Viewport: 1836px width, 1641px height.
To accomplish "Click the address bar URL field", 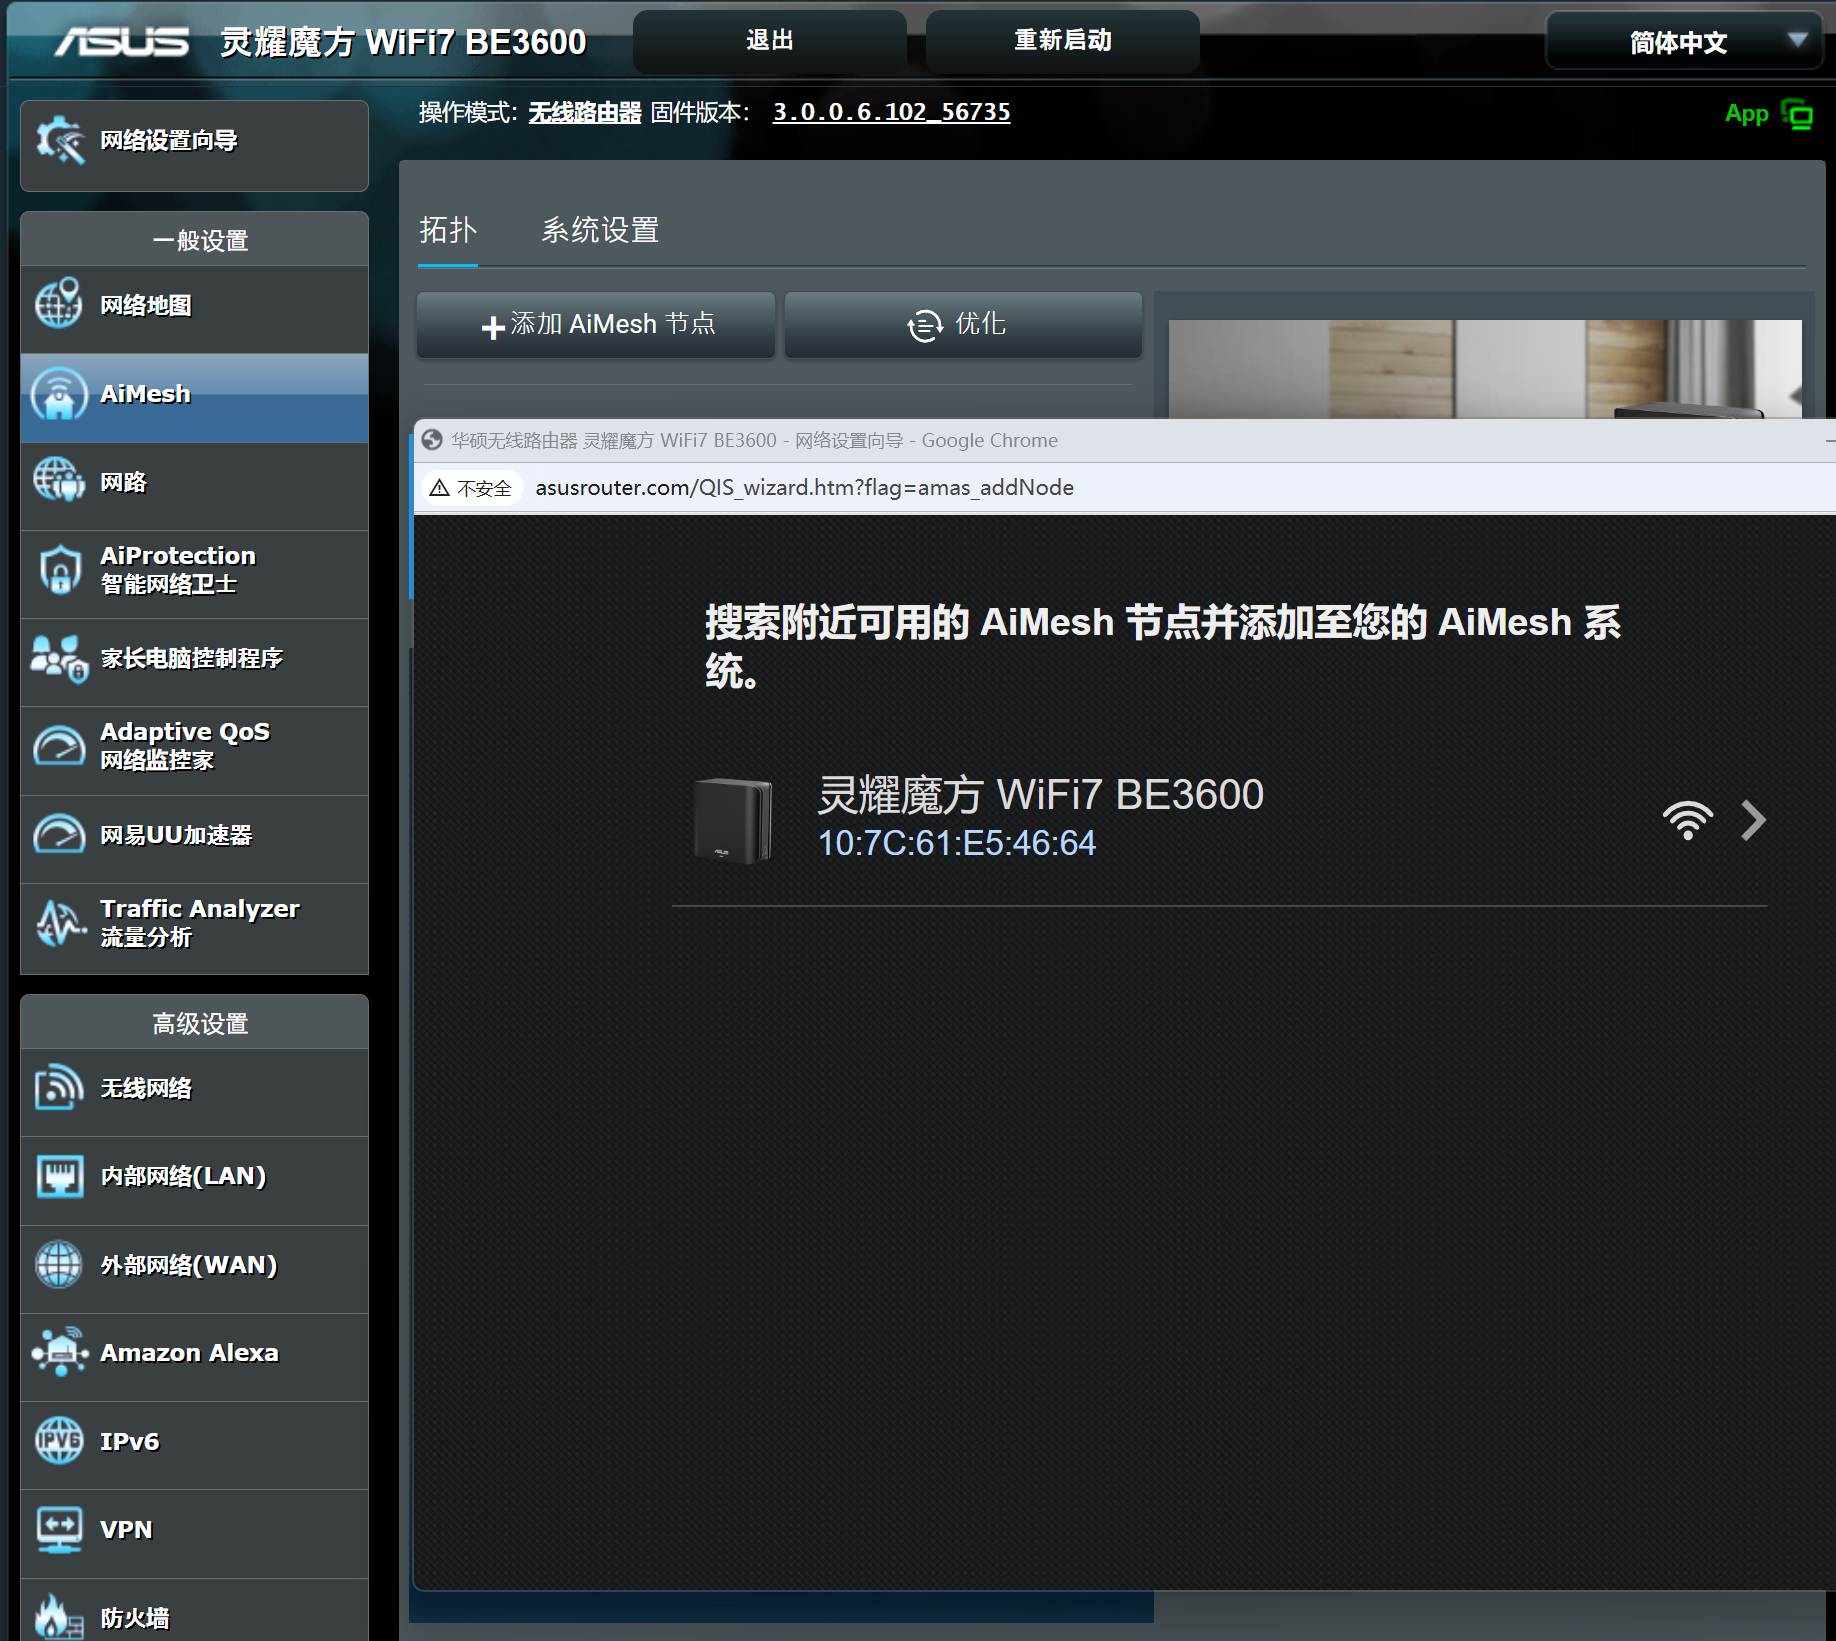I will tap(804, 488).
